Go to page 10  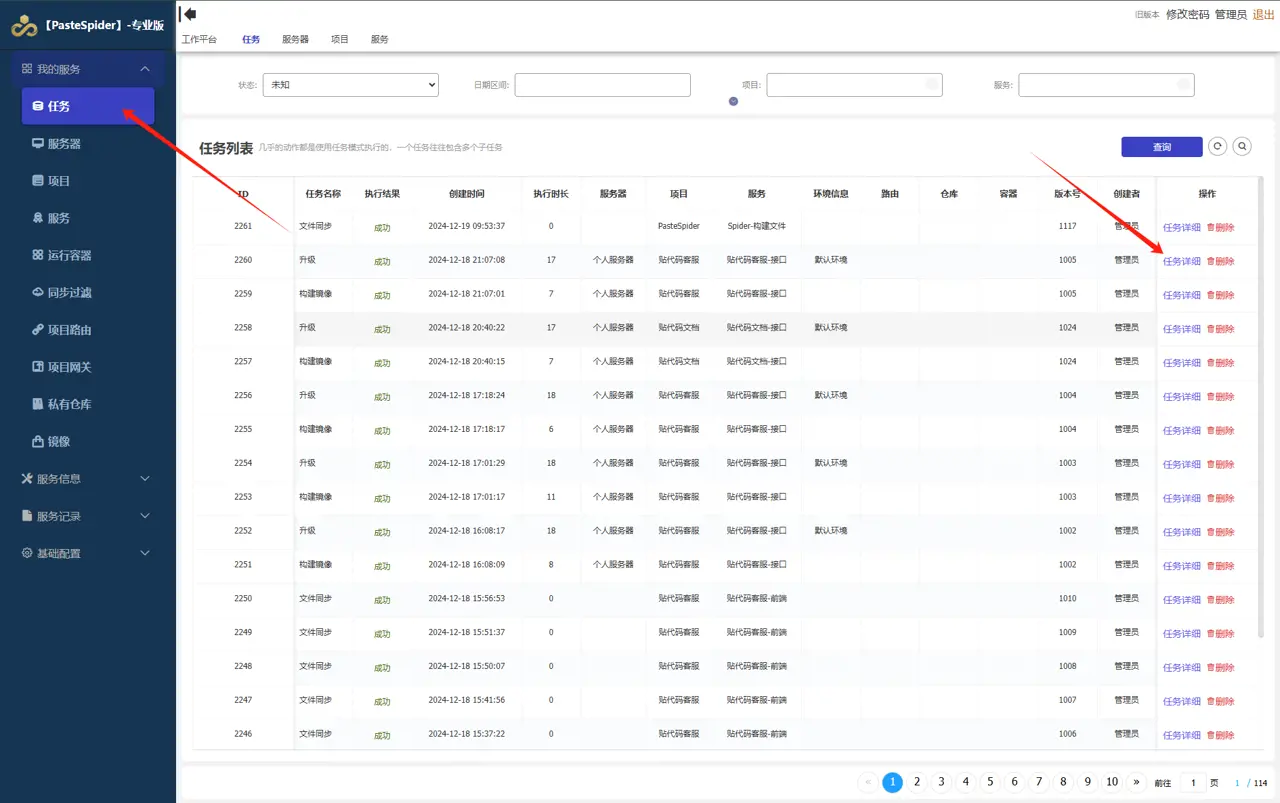click(1112, 782)
